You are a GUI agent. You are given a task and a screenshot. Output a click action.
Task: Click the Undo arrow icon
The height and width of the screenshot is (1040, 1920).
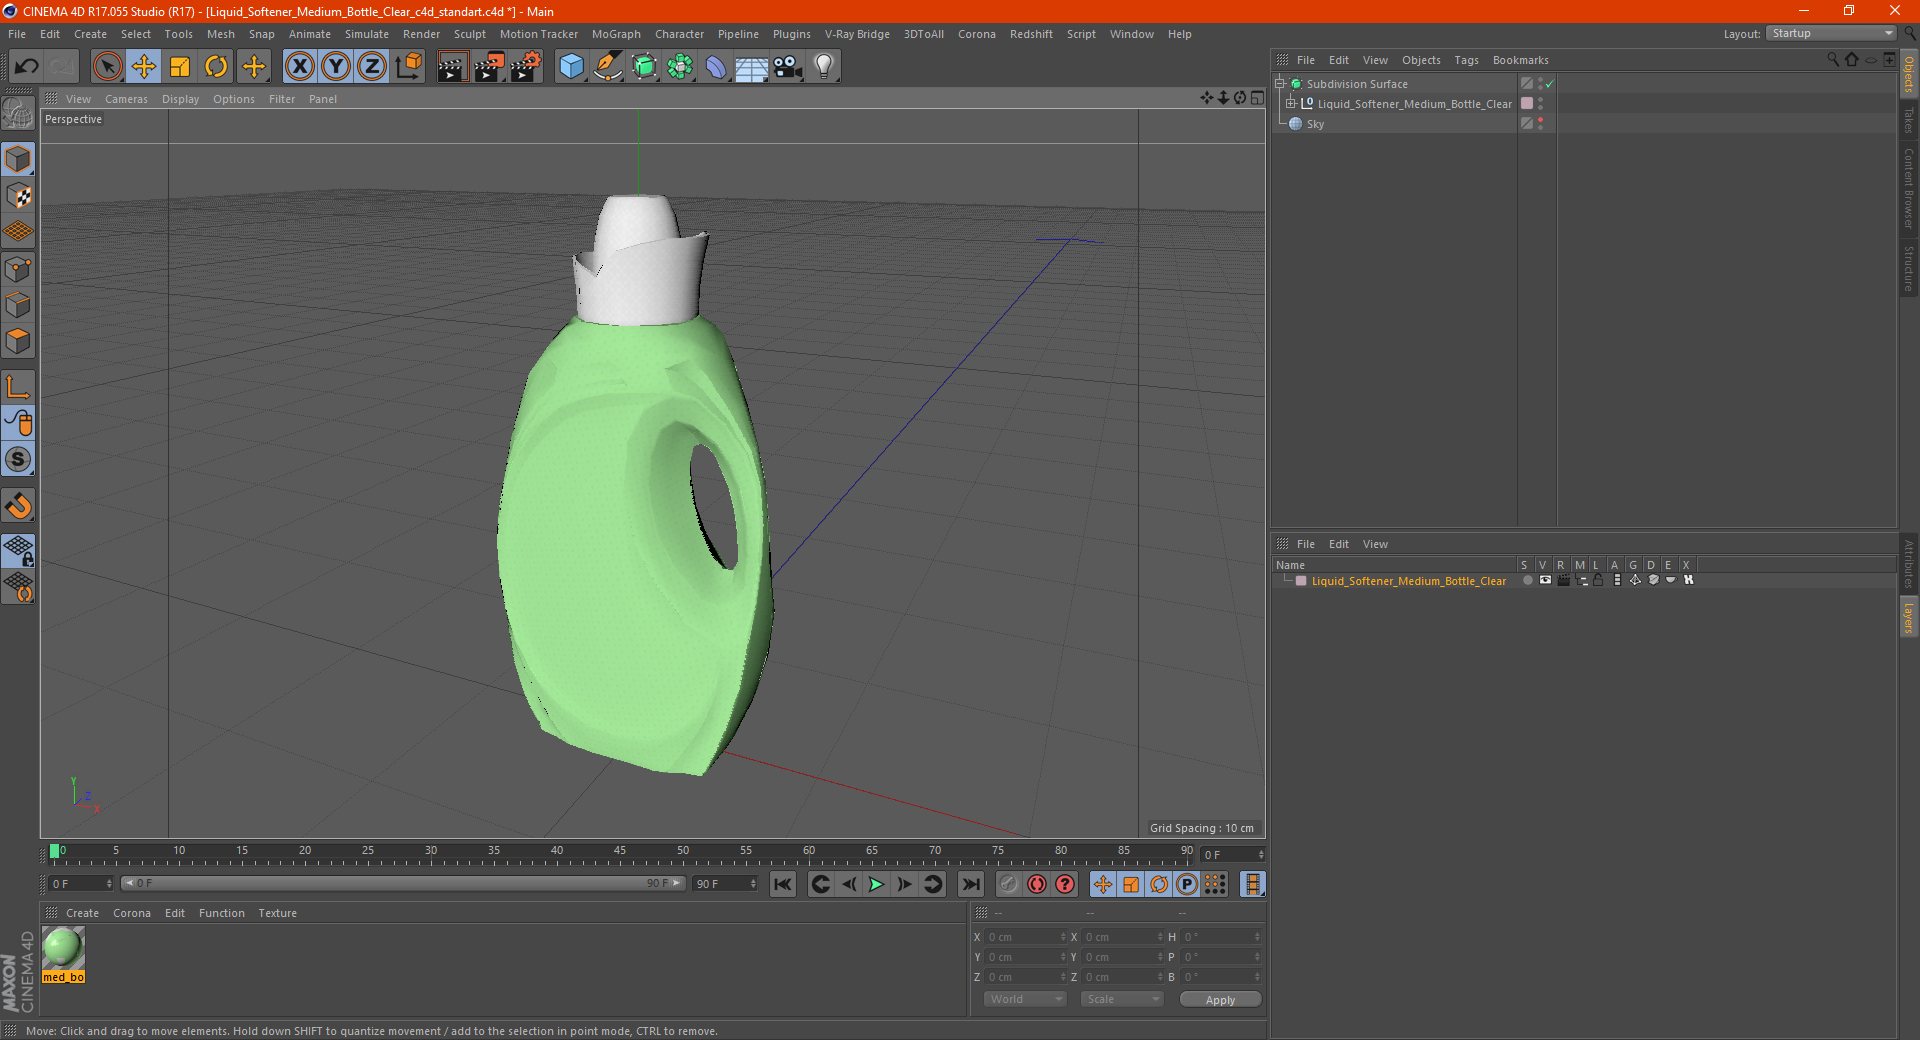pyautogui.click(x=27, y=67)
